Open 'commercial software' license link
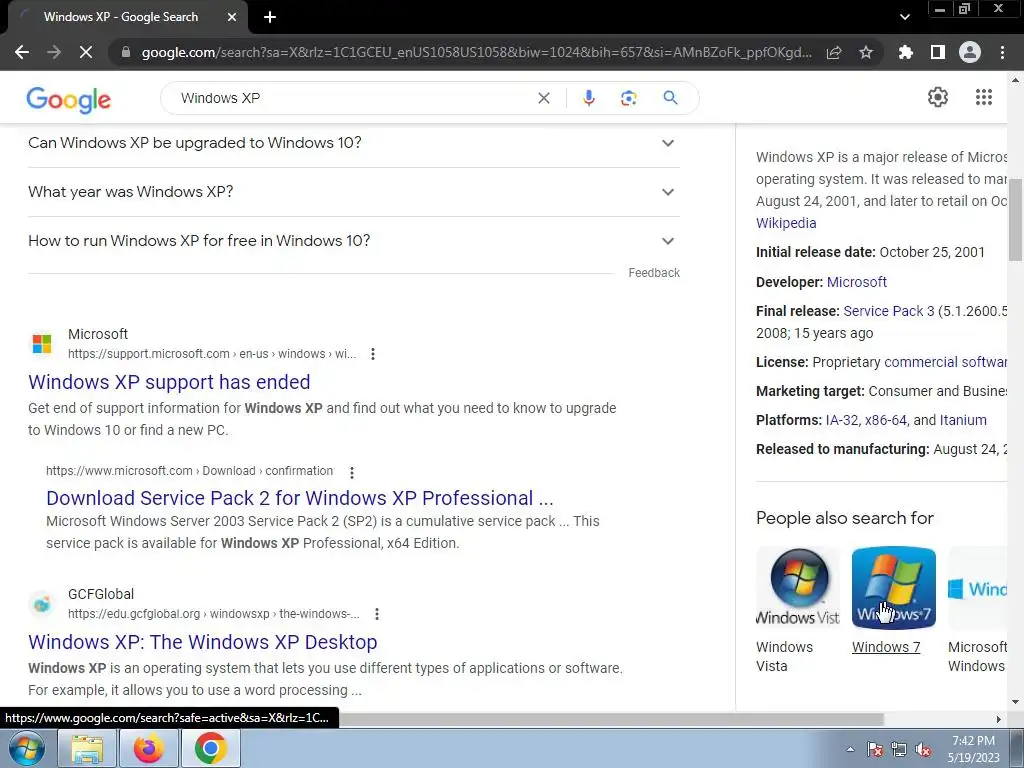 coord(946,362)
